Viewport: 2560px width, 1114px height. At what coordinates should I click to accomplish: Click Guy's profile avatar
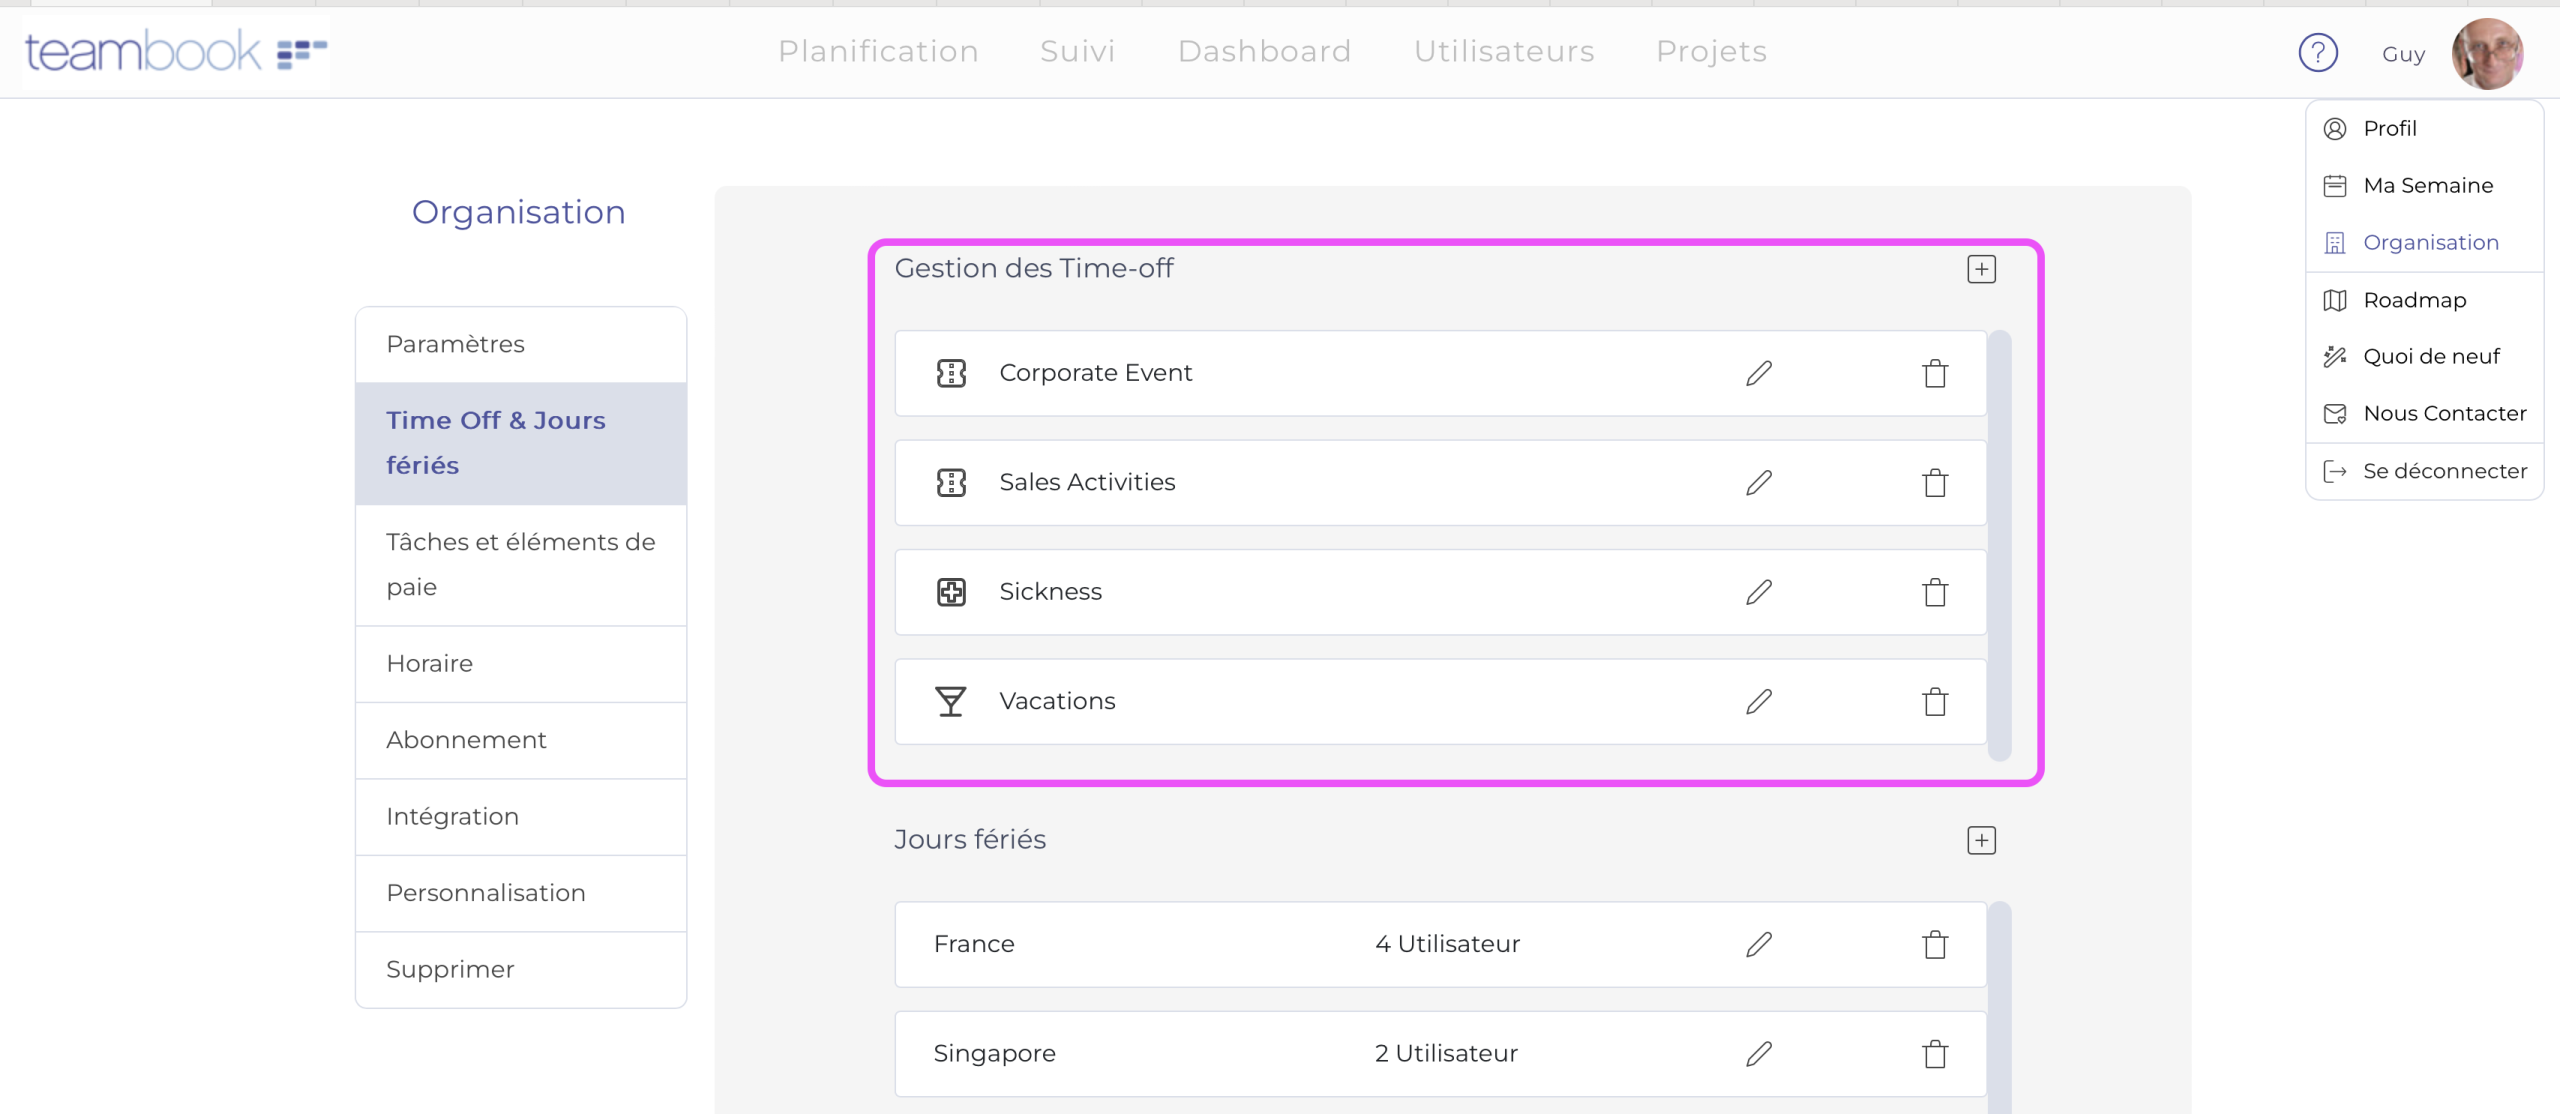pyautogui.click(x=2486, y=53)
